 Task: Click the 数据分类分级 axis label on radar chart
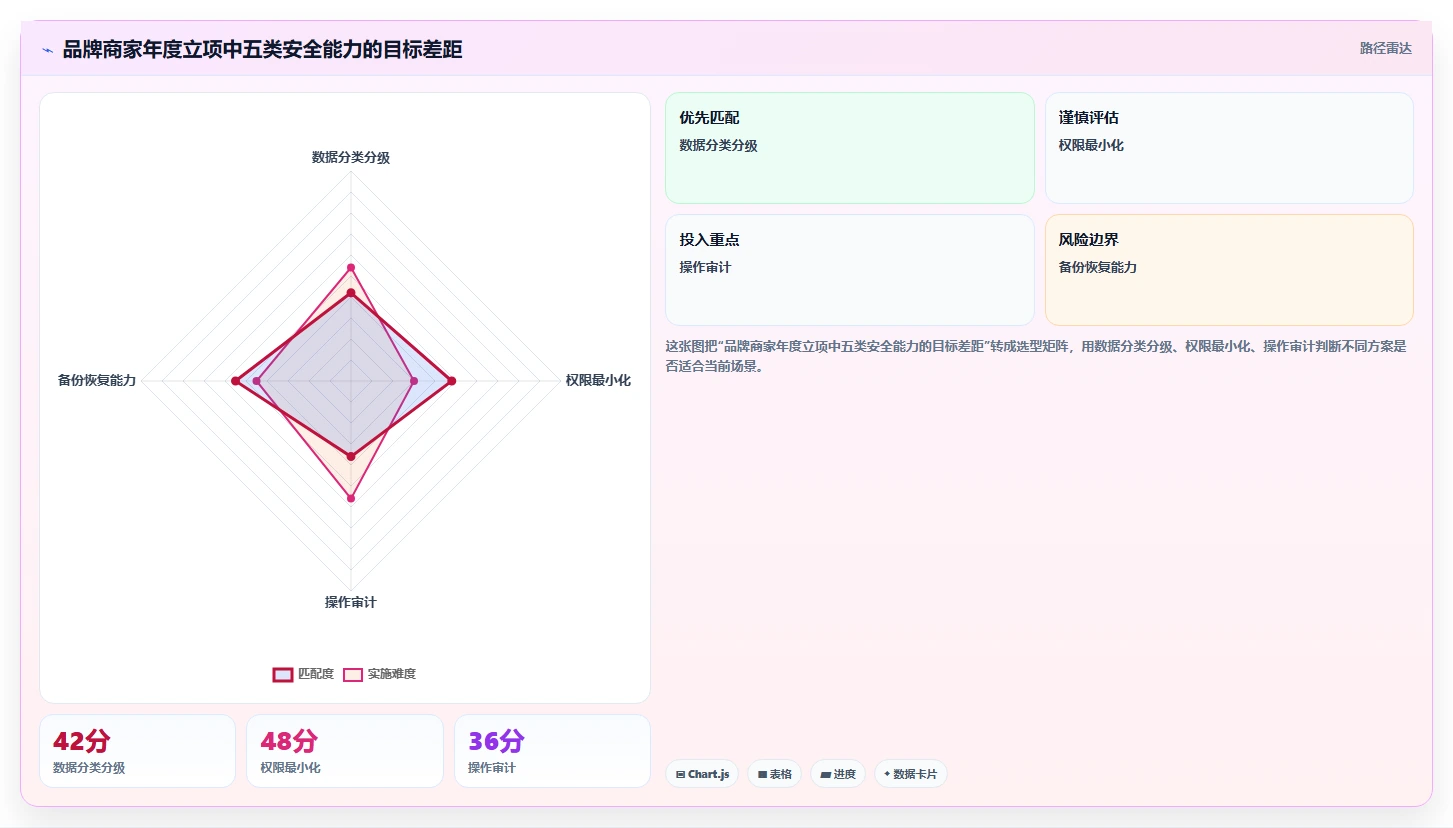pos(351,157)
